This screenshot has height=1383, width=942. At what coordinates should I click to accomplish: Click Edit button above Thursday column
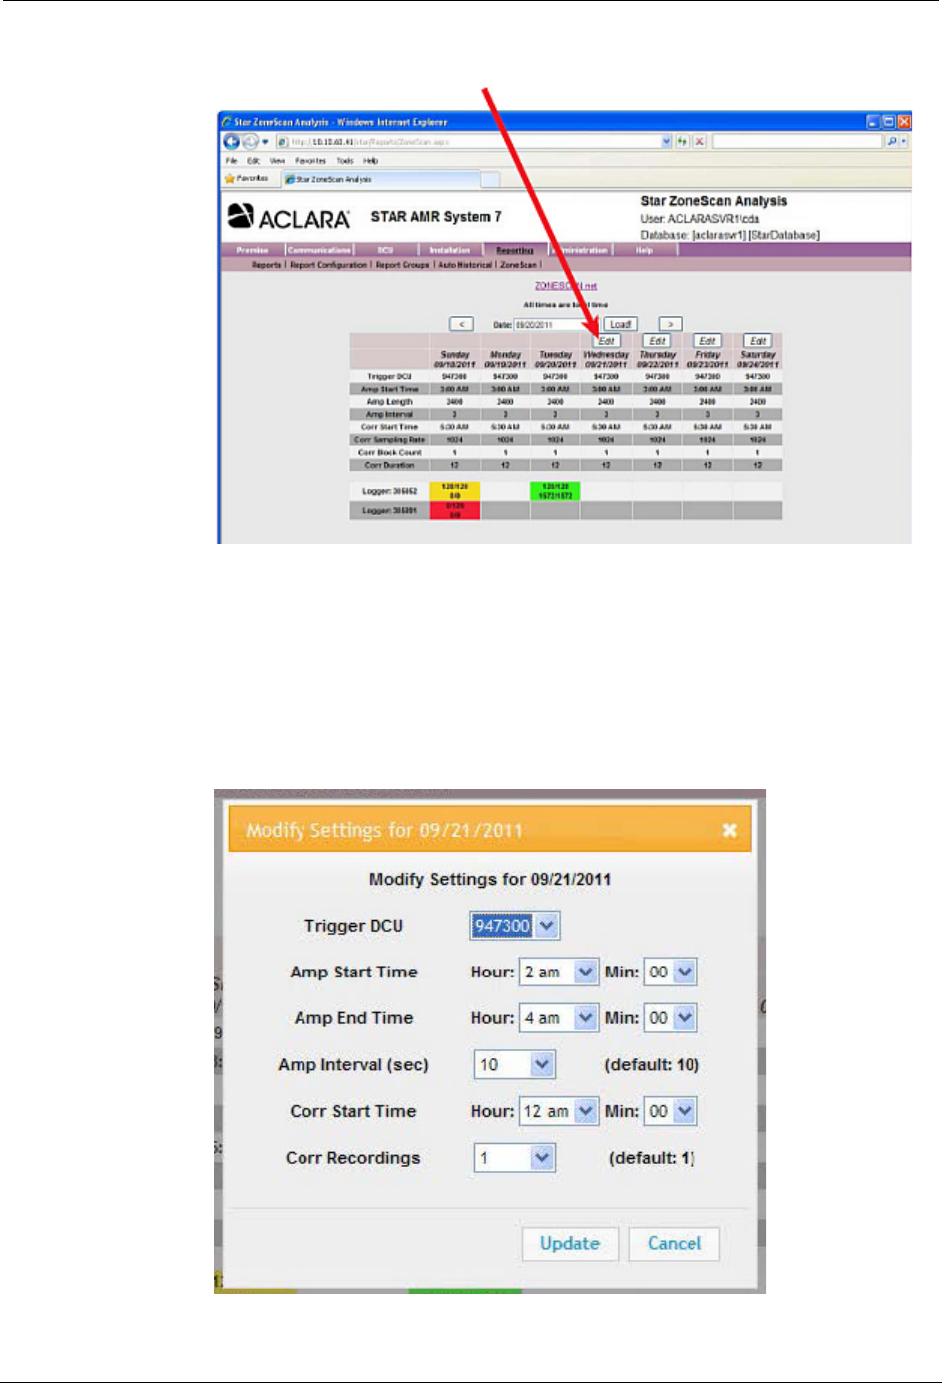coord(657,341)
